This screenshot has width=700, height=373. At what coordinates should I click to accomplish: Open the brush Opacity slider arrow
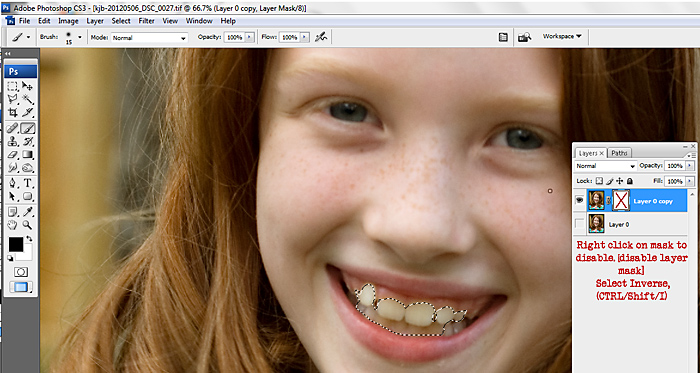[250, 37]
